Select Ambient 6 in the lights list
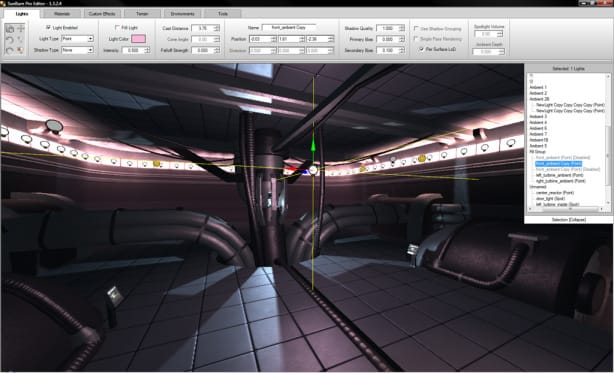This screenshot has height=373, width=614. [x=538, y=128]
